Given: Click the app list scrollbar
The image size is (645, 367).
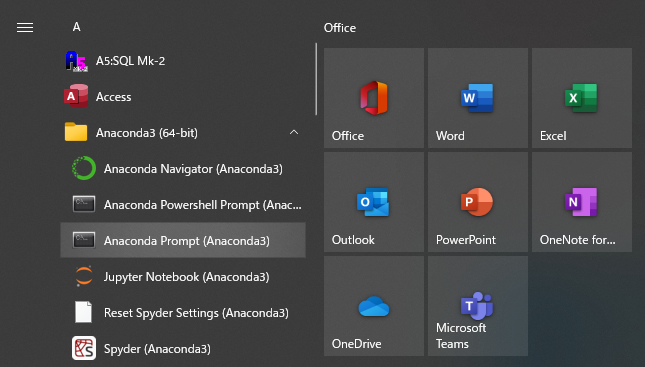Looking at the screenshot, I should [316, 79].
